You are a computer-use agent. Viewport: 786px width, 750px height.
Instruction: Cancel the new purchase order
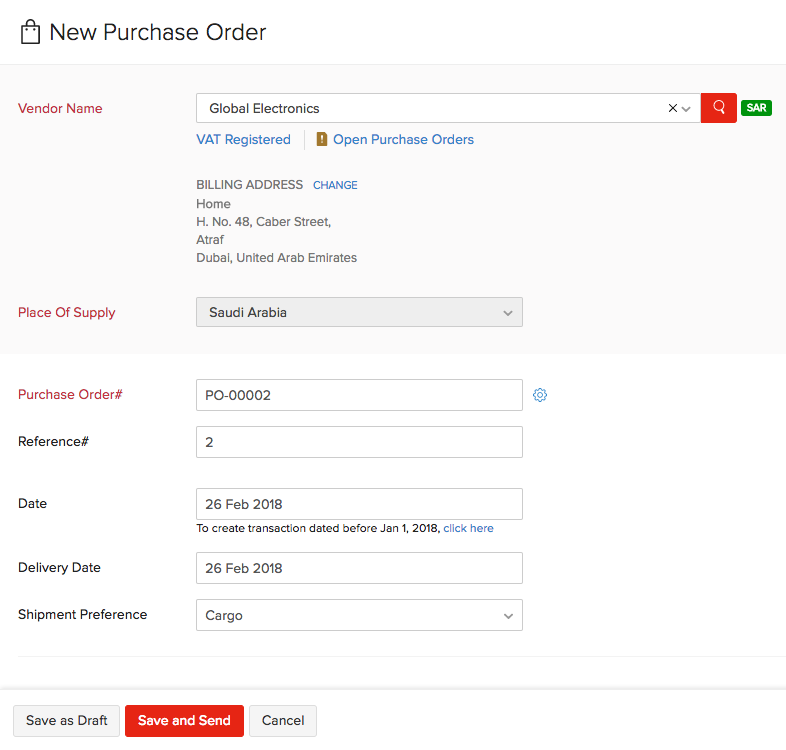[x=283, y=720]
